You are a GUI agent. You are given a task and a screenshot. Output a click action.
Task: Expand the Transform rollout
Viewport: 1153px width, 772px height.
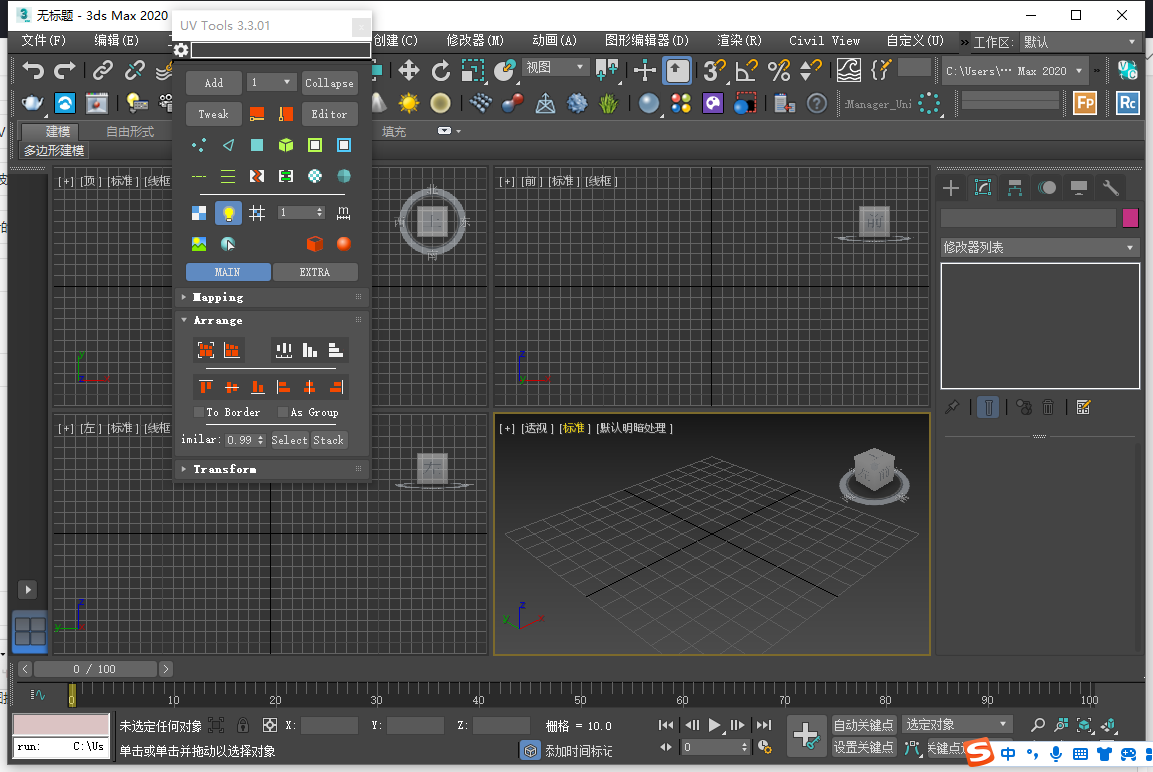[271, 469]
